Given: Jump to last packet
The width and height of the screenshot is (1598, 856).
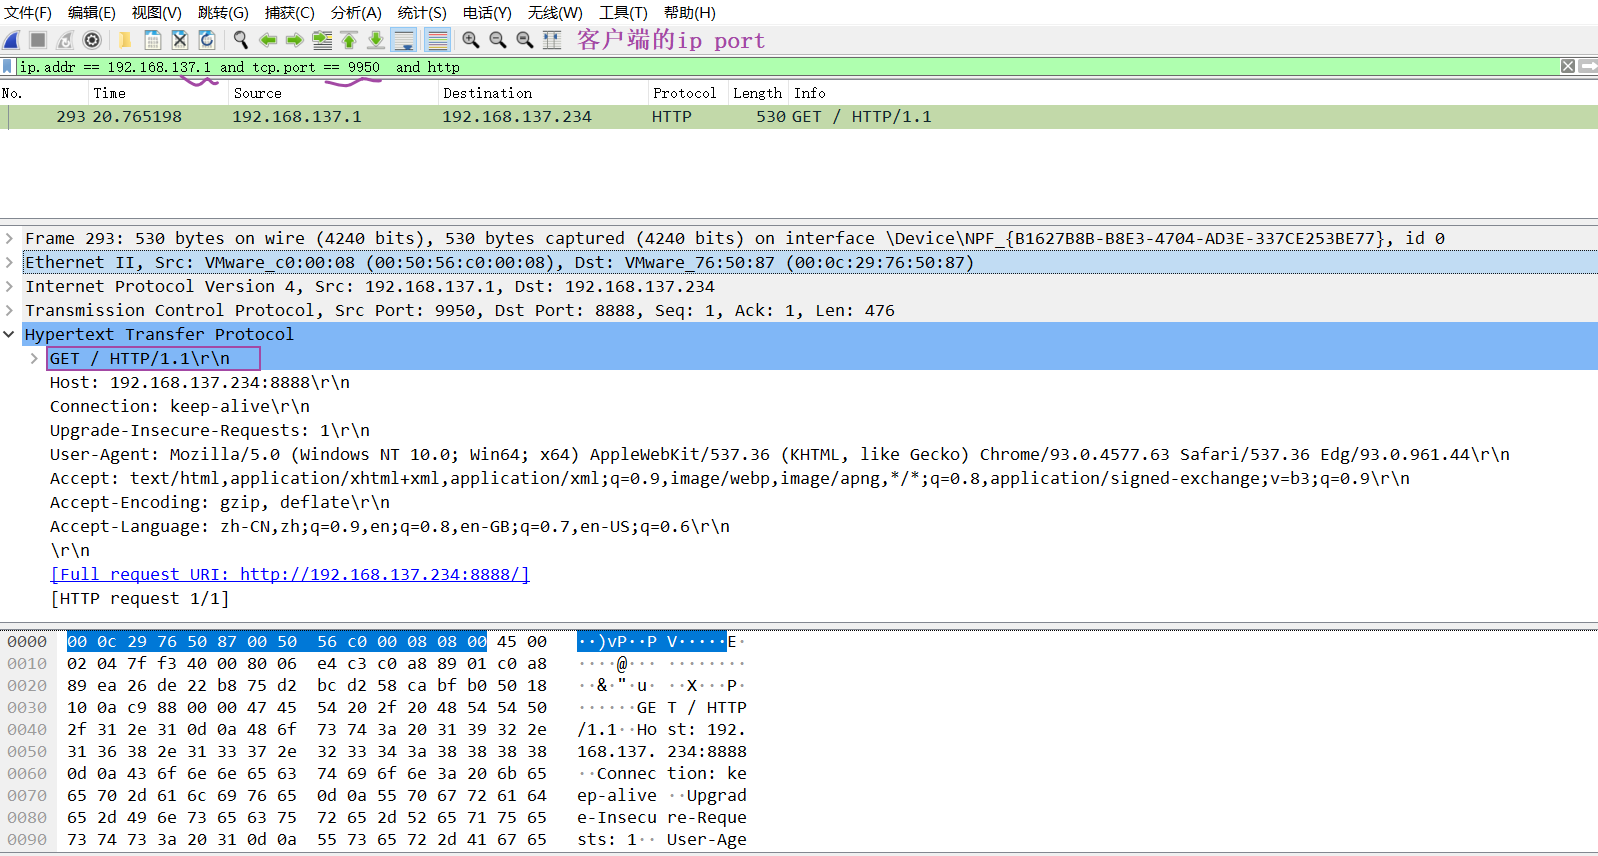Looking at the screenshot, I should pos(376,40).
